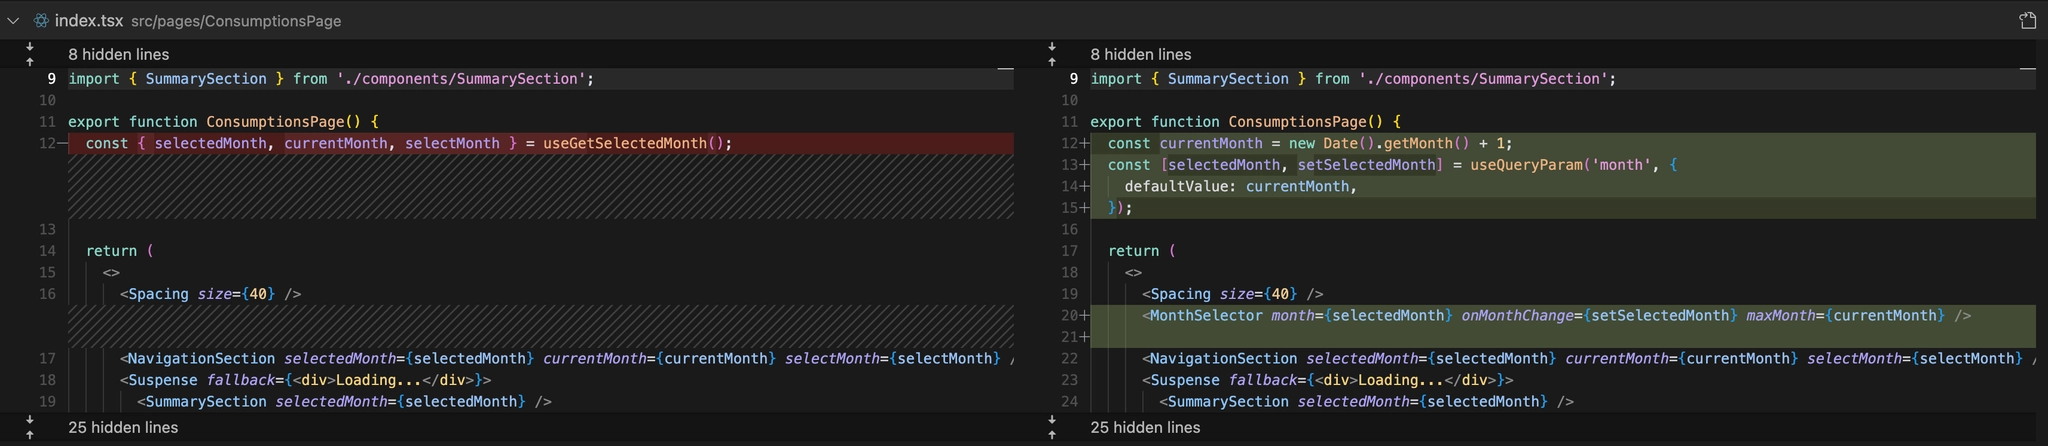The width and height of the screenshot is (2048, 446).
Task: Click the plus marker on added line 13
Action: click(x=1084, y=165)
